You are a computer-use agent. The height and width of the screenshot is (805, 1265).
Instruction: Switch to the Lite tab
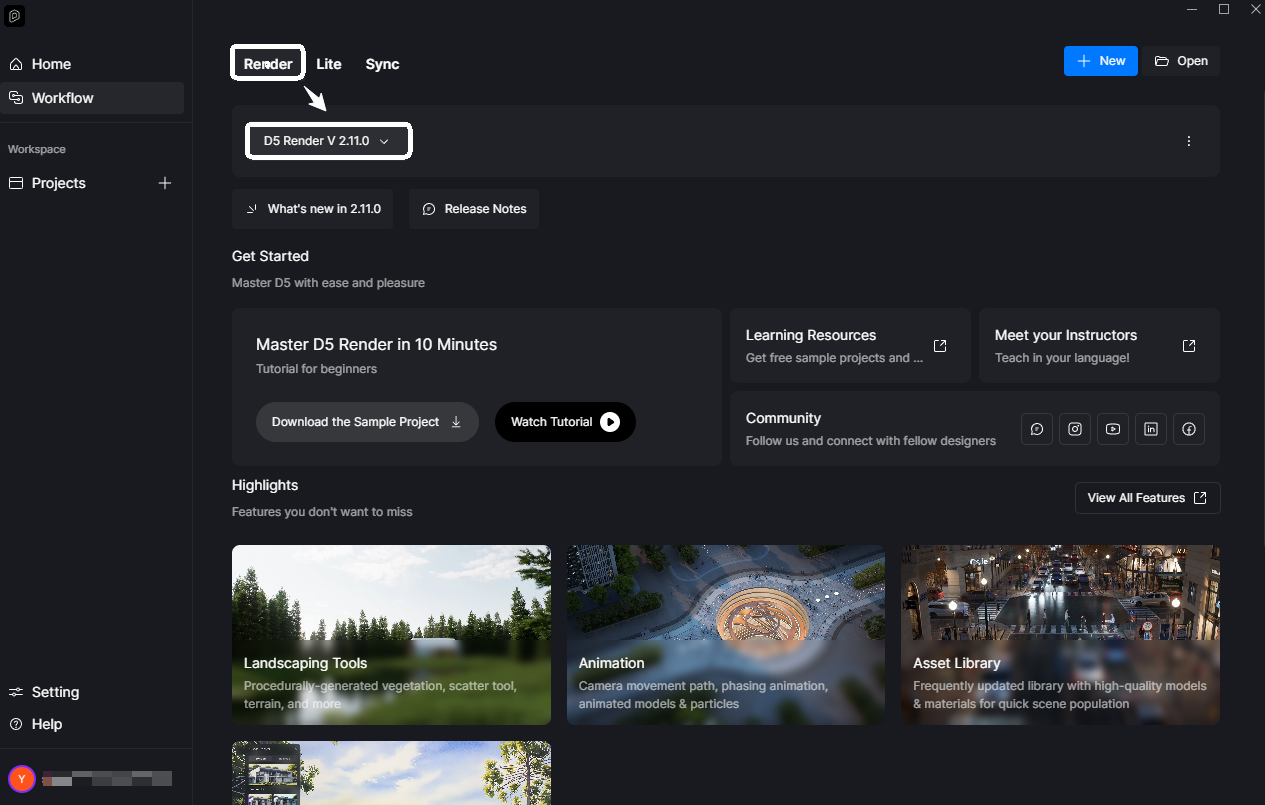[329, 64]
